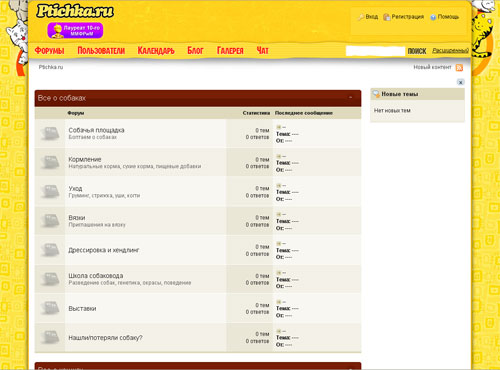Viewport: 500px width, 370px height.
Task: Click the Статистика column header
Action: click(x=256, y=113)
